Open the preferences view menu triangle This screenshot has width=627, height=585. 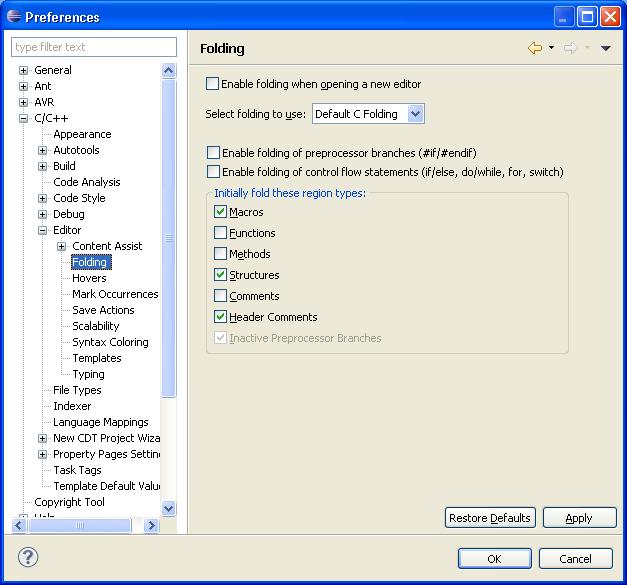coord(605,48)
